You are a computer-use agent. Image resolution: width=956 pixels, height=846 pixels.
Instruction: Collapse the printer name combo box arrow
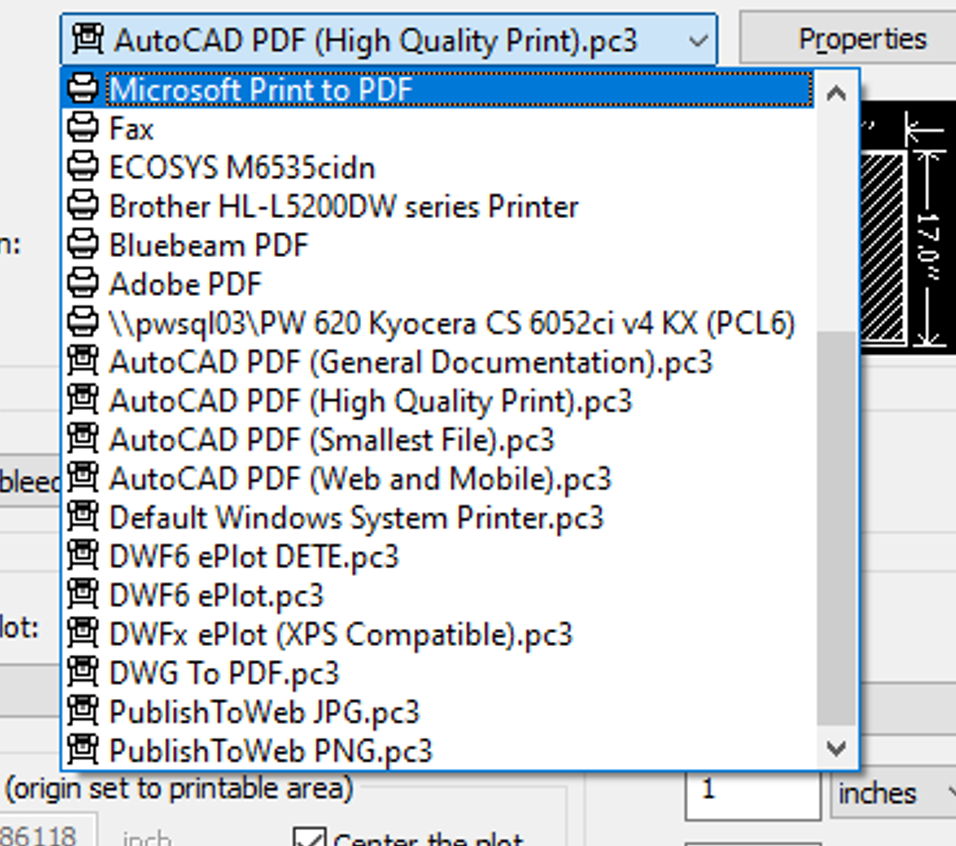point(697,41)
